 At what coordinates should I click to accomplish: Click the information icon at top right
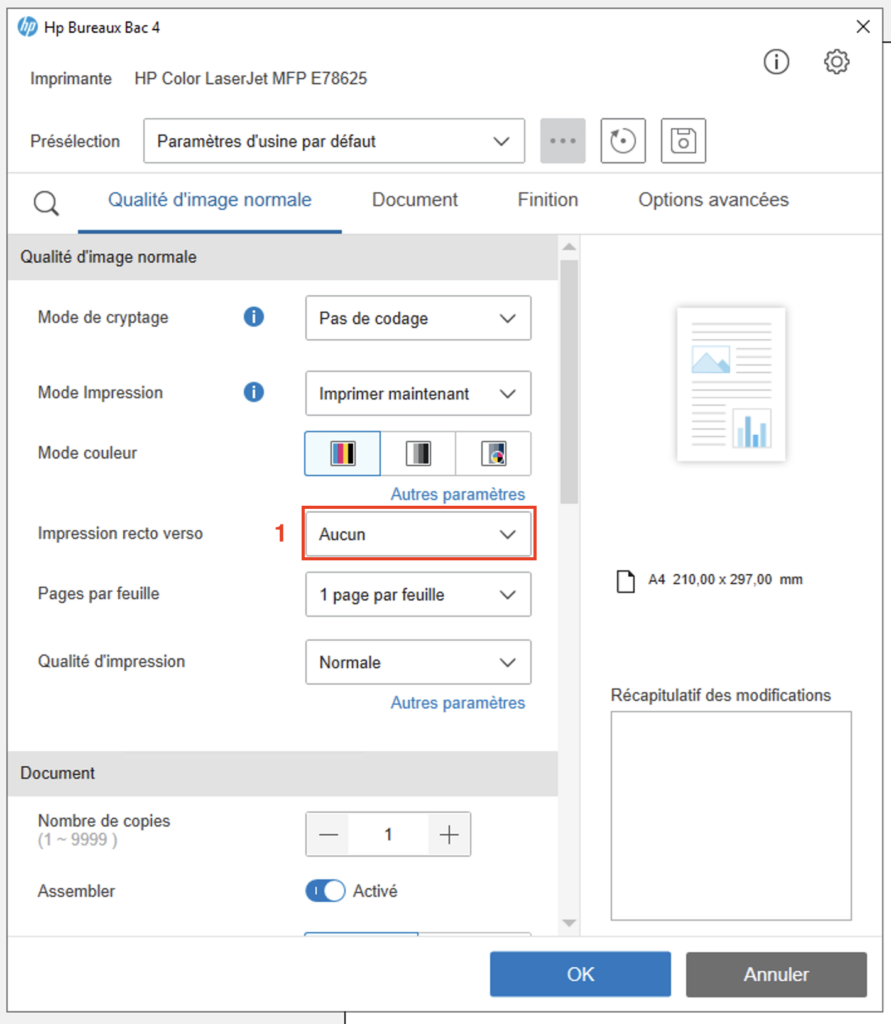click(776, 62)
